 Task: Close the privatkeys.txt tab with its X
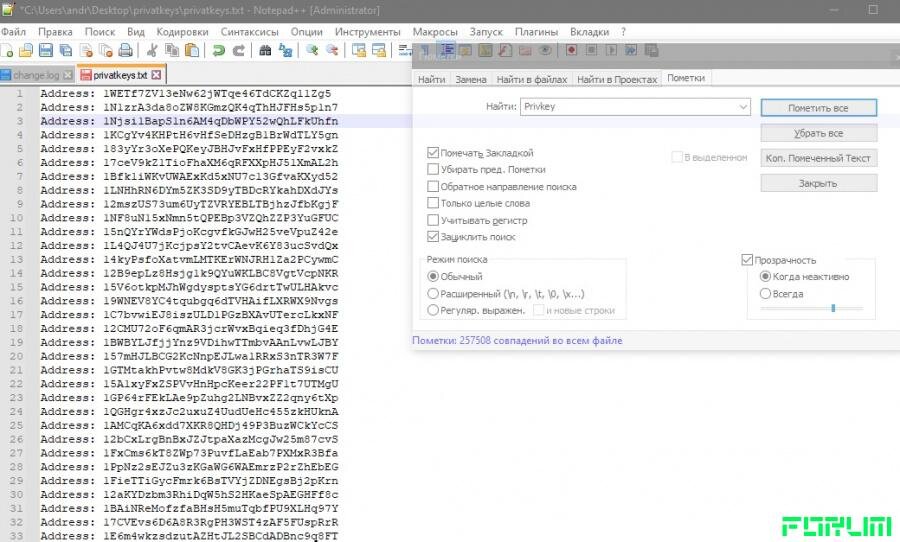click(156, 75)
